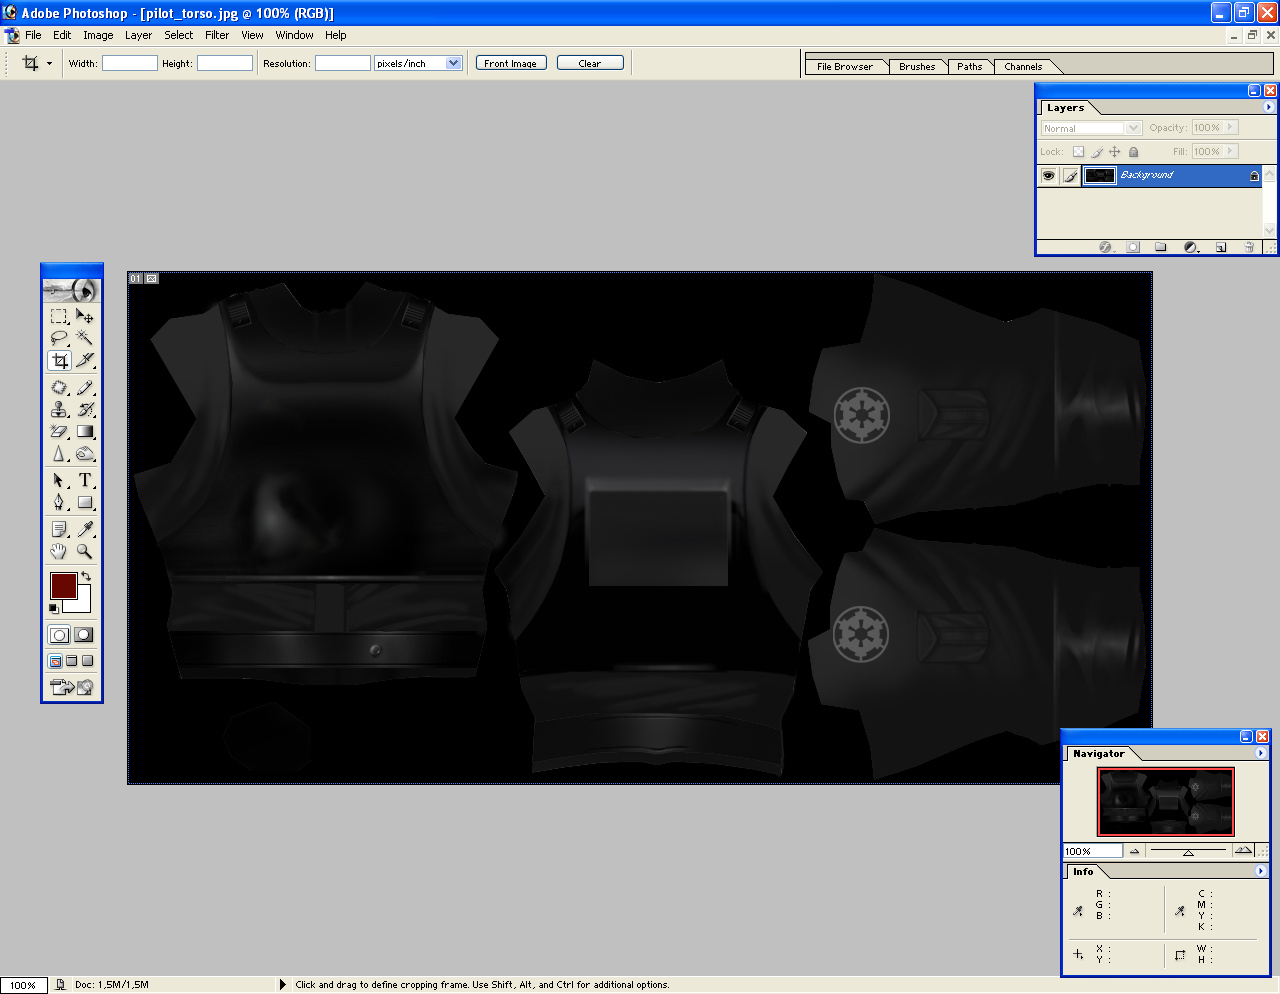The height and width of the screenshot is (994, 1280).
Task: Select the Clone Stamp tool
Action: [59, 409]
